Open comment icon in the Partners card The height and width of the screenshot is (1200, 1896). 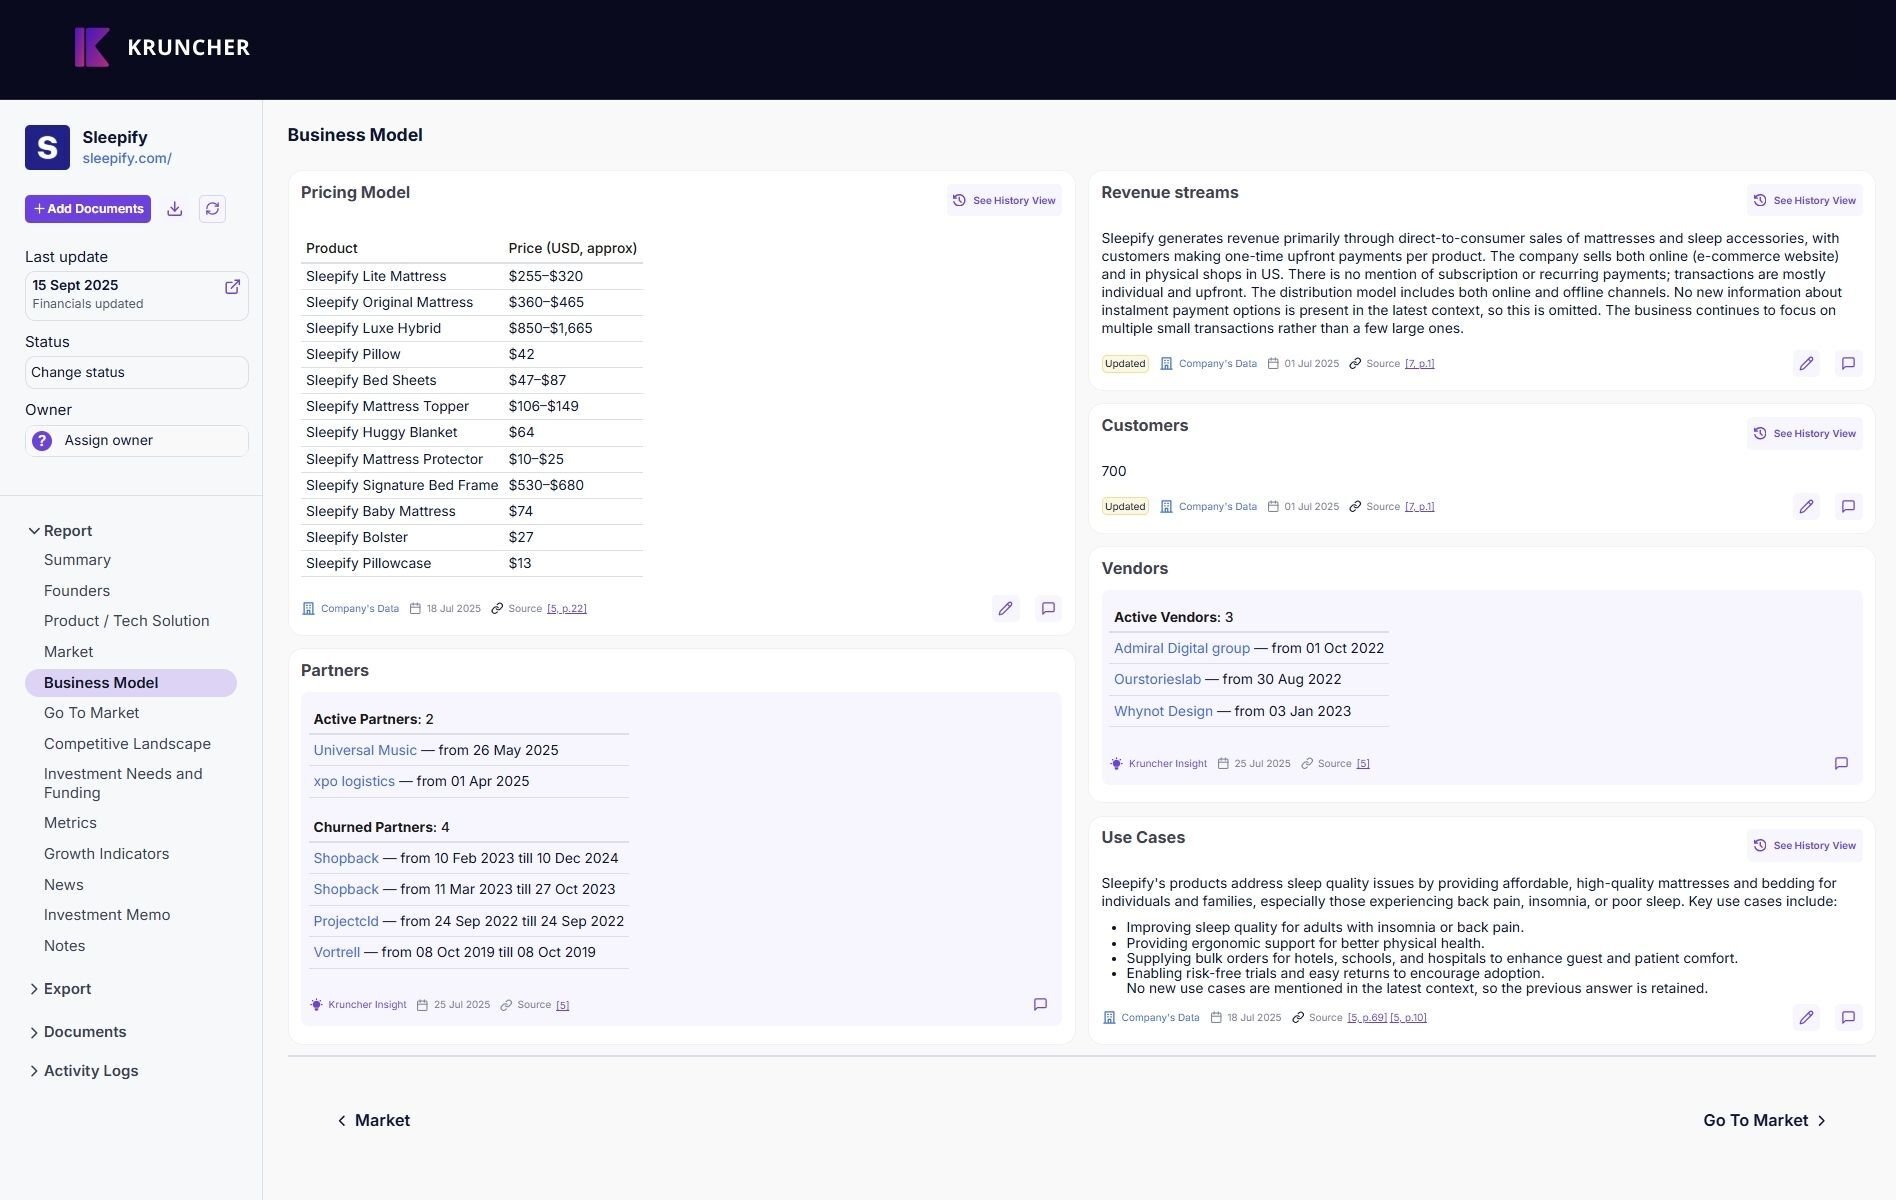click(1039, 1005)
